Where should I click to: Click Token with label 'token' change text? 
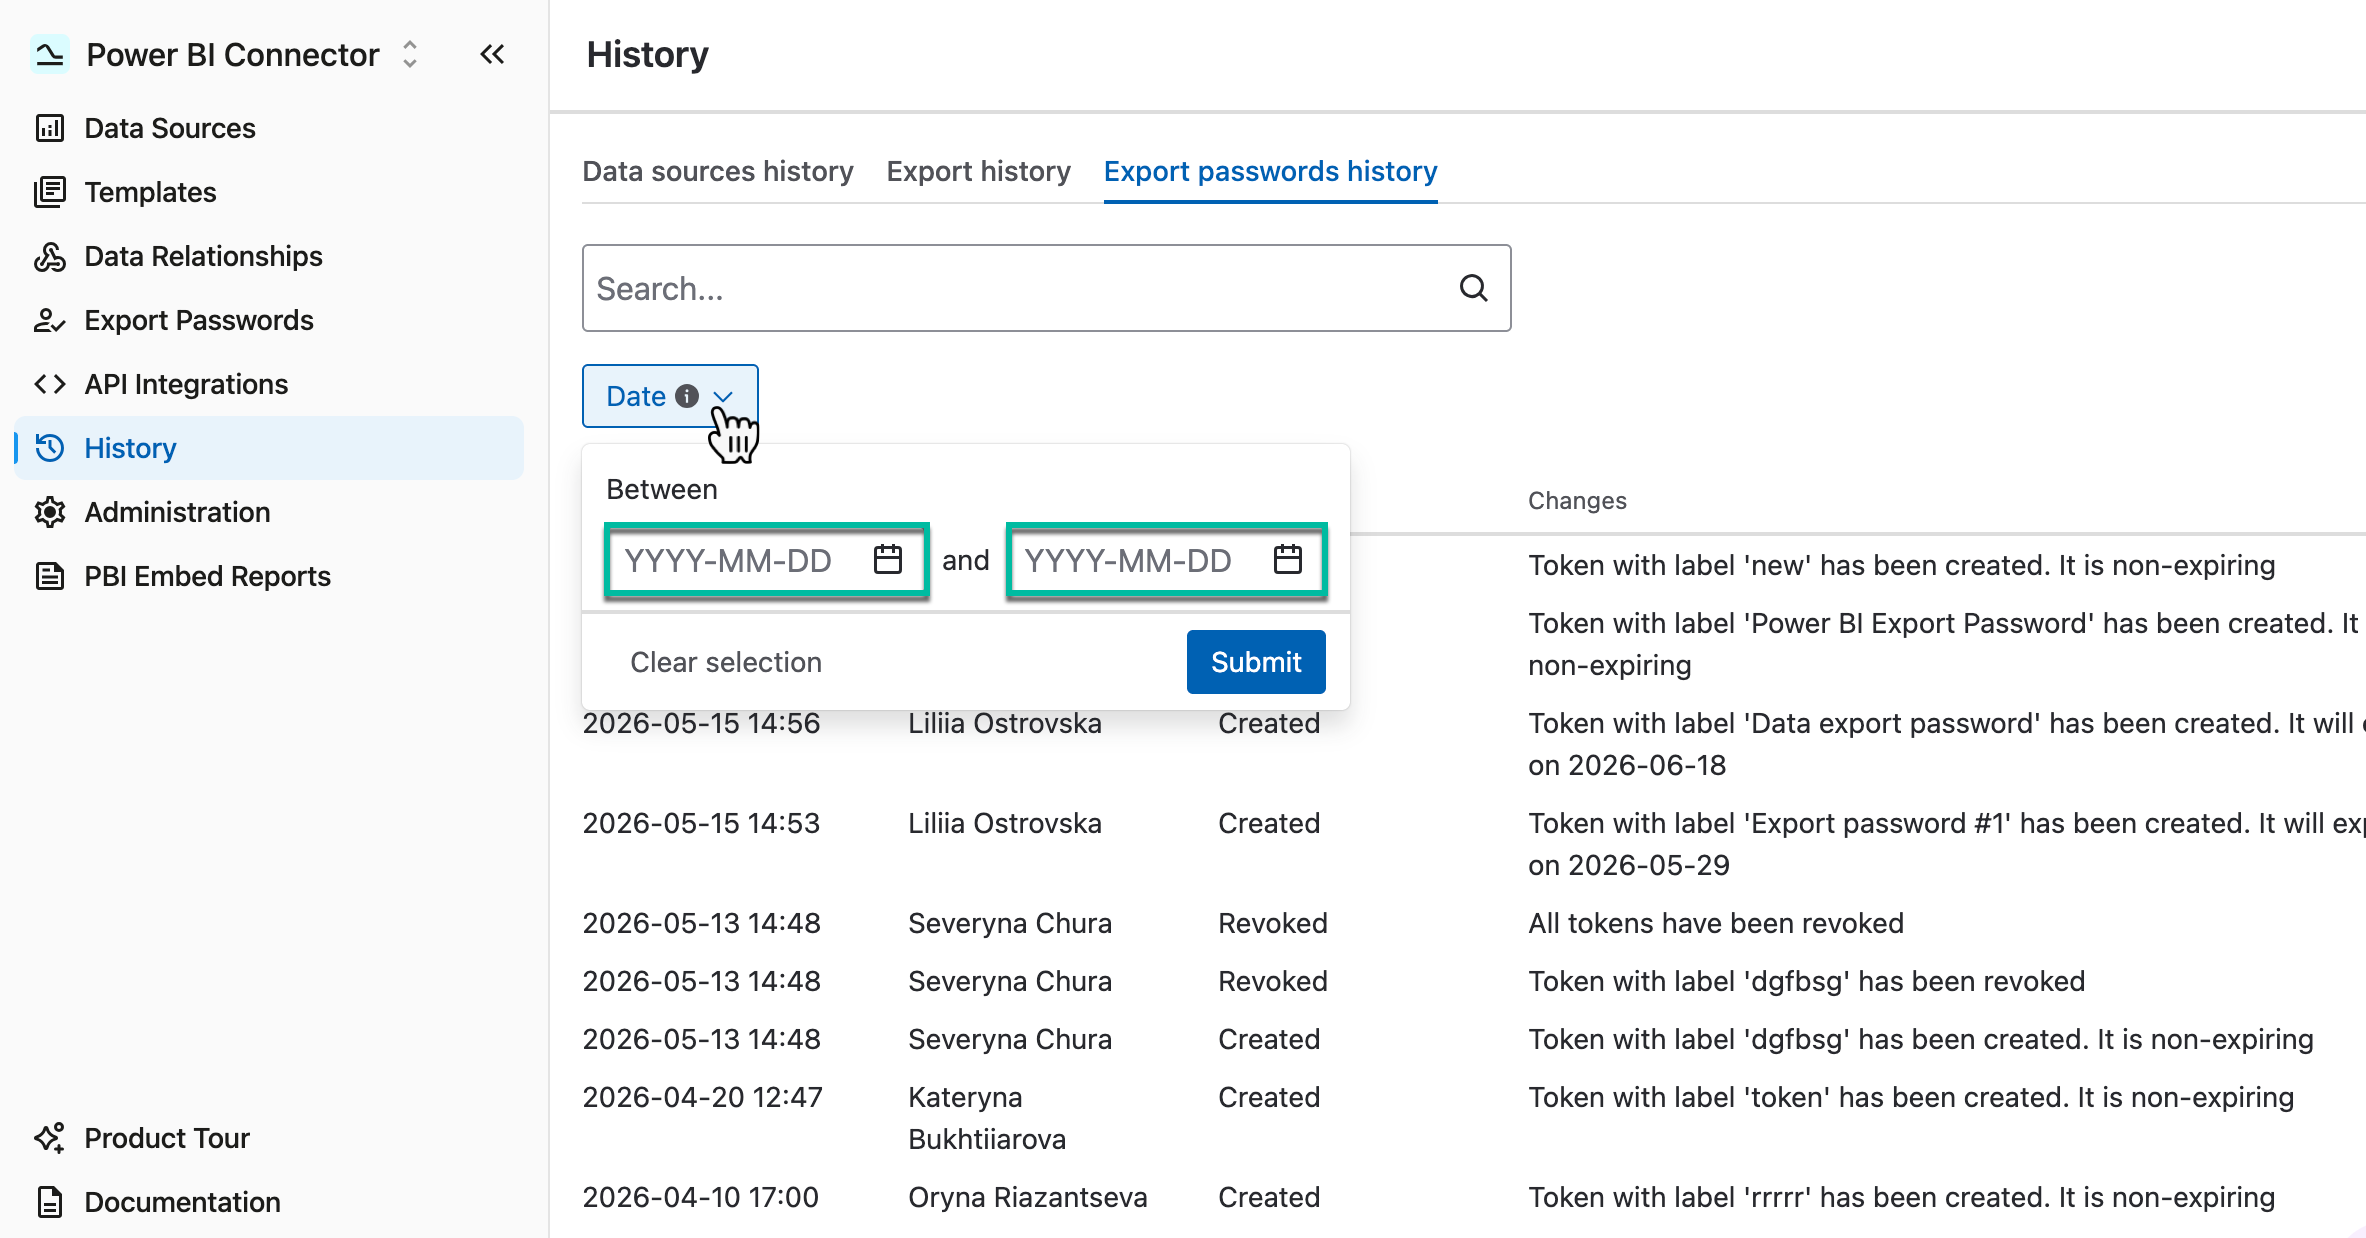[1911, 1097]
